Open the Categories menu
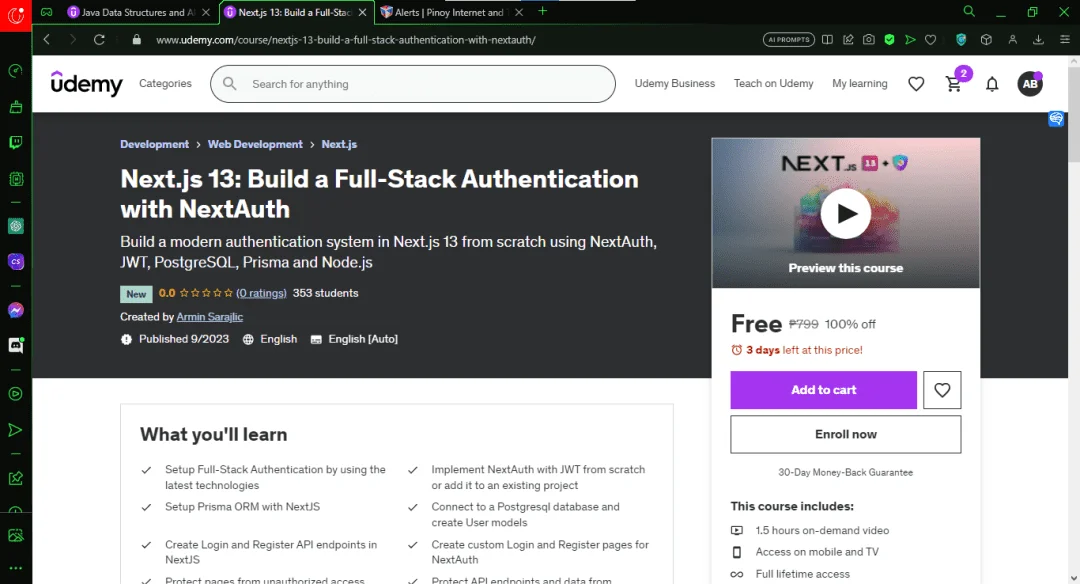1080x584 pixels. tap(165, 83)
